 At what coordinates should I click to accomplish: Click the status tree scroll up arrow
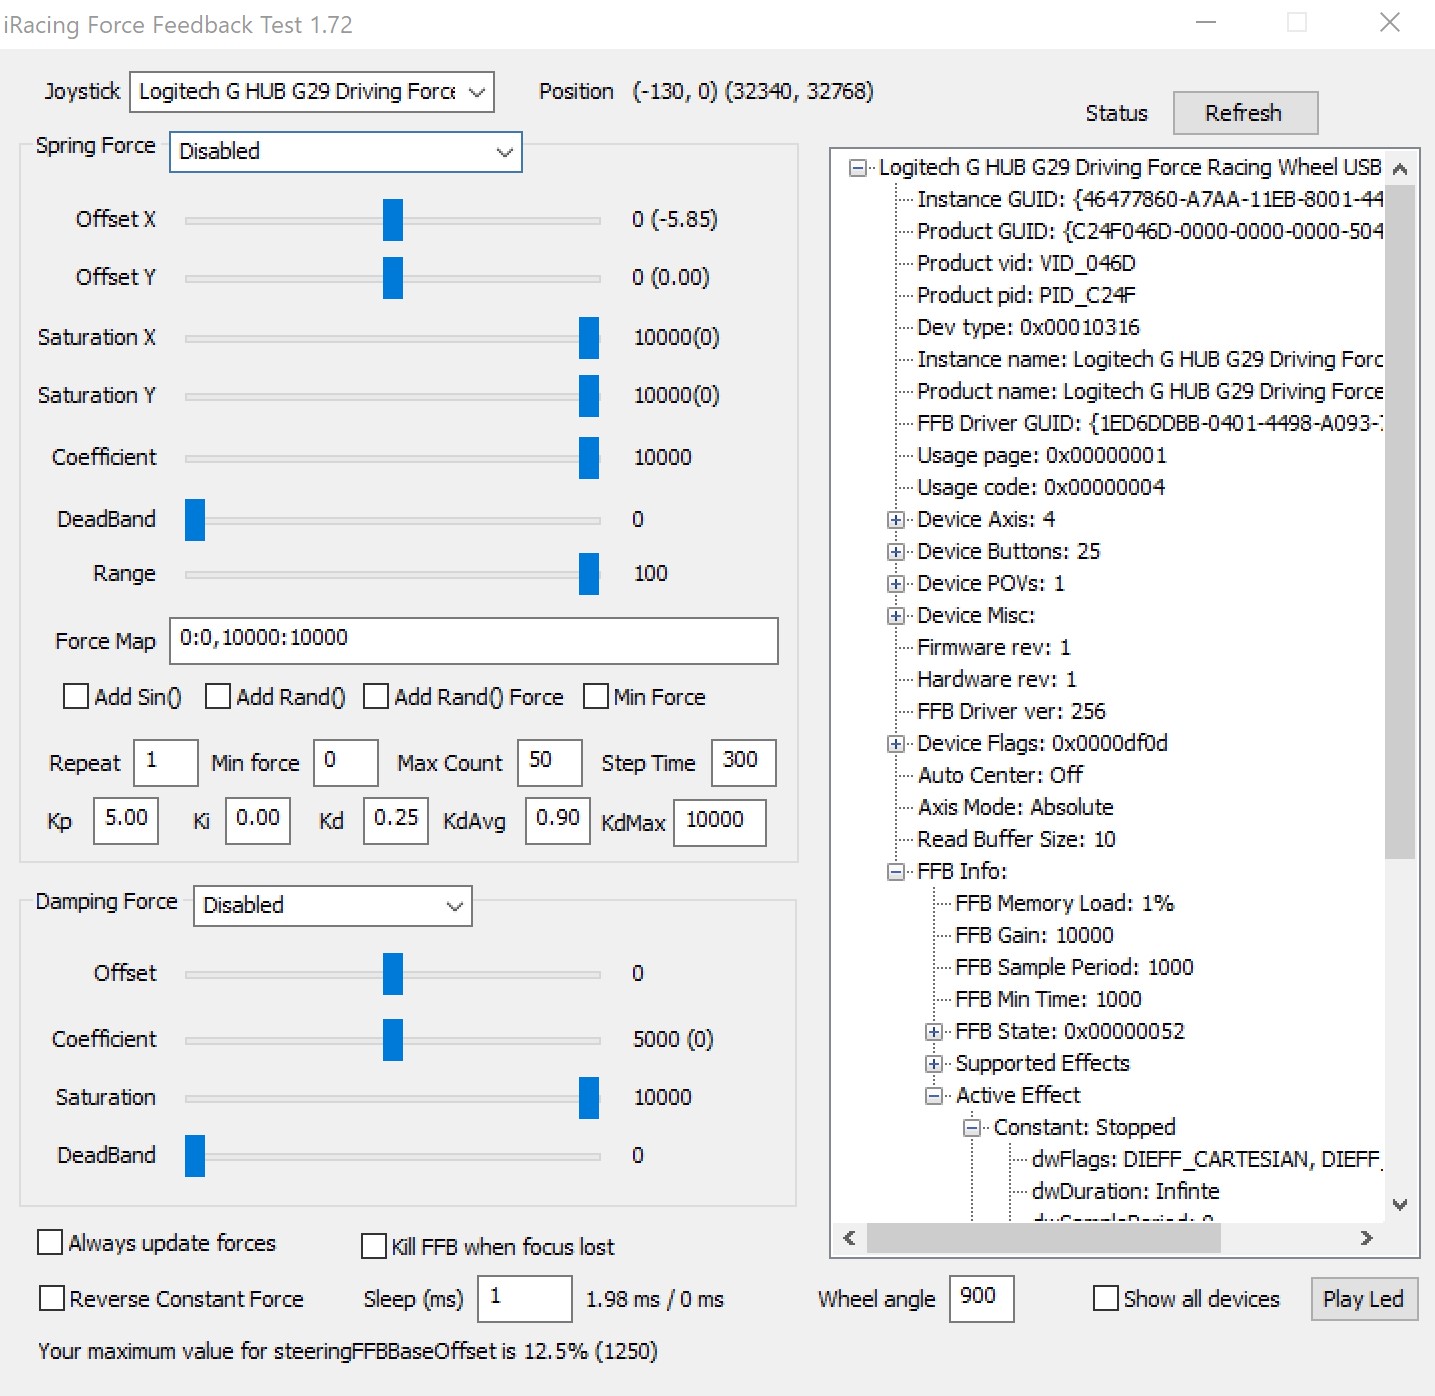(1400, 169)
